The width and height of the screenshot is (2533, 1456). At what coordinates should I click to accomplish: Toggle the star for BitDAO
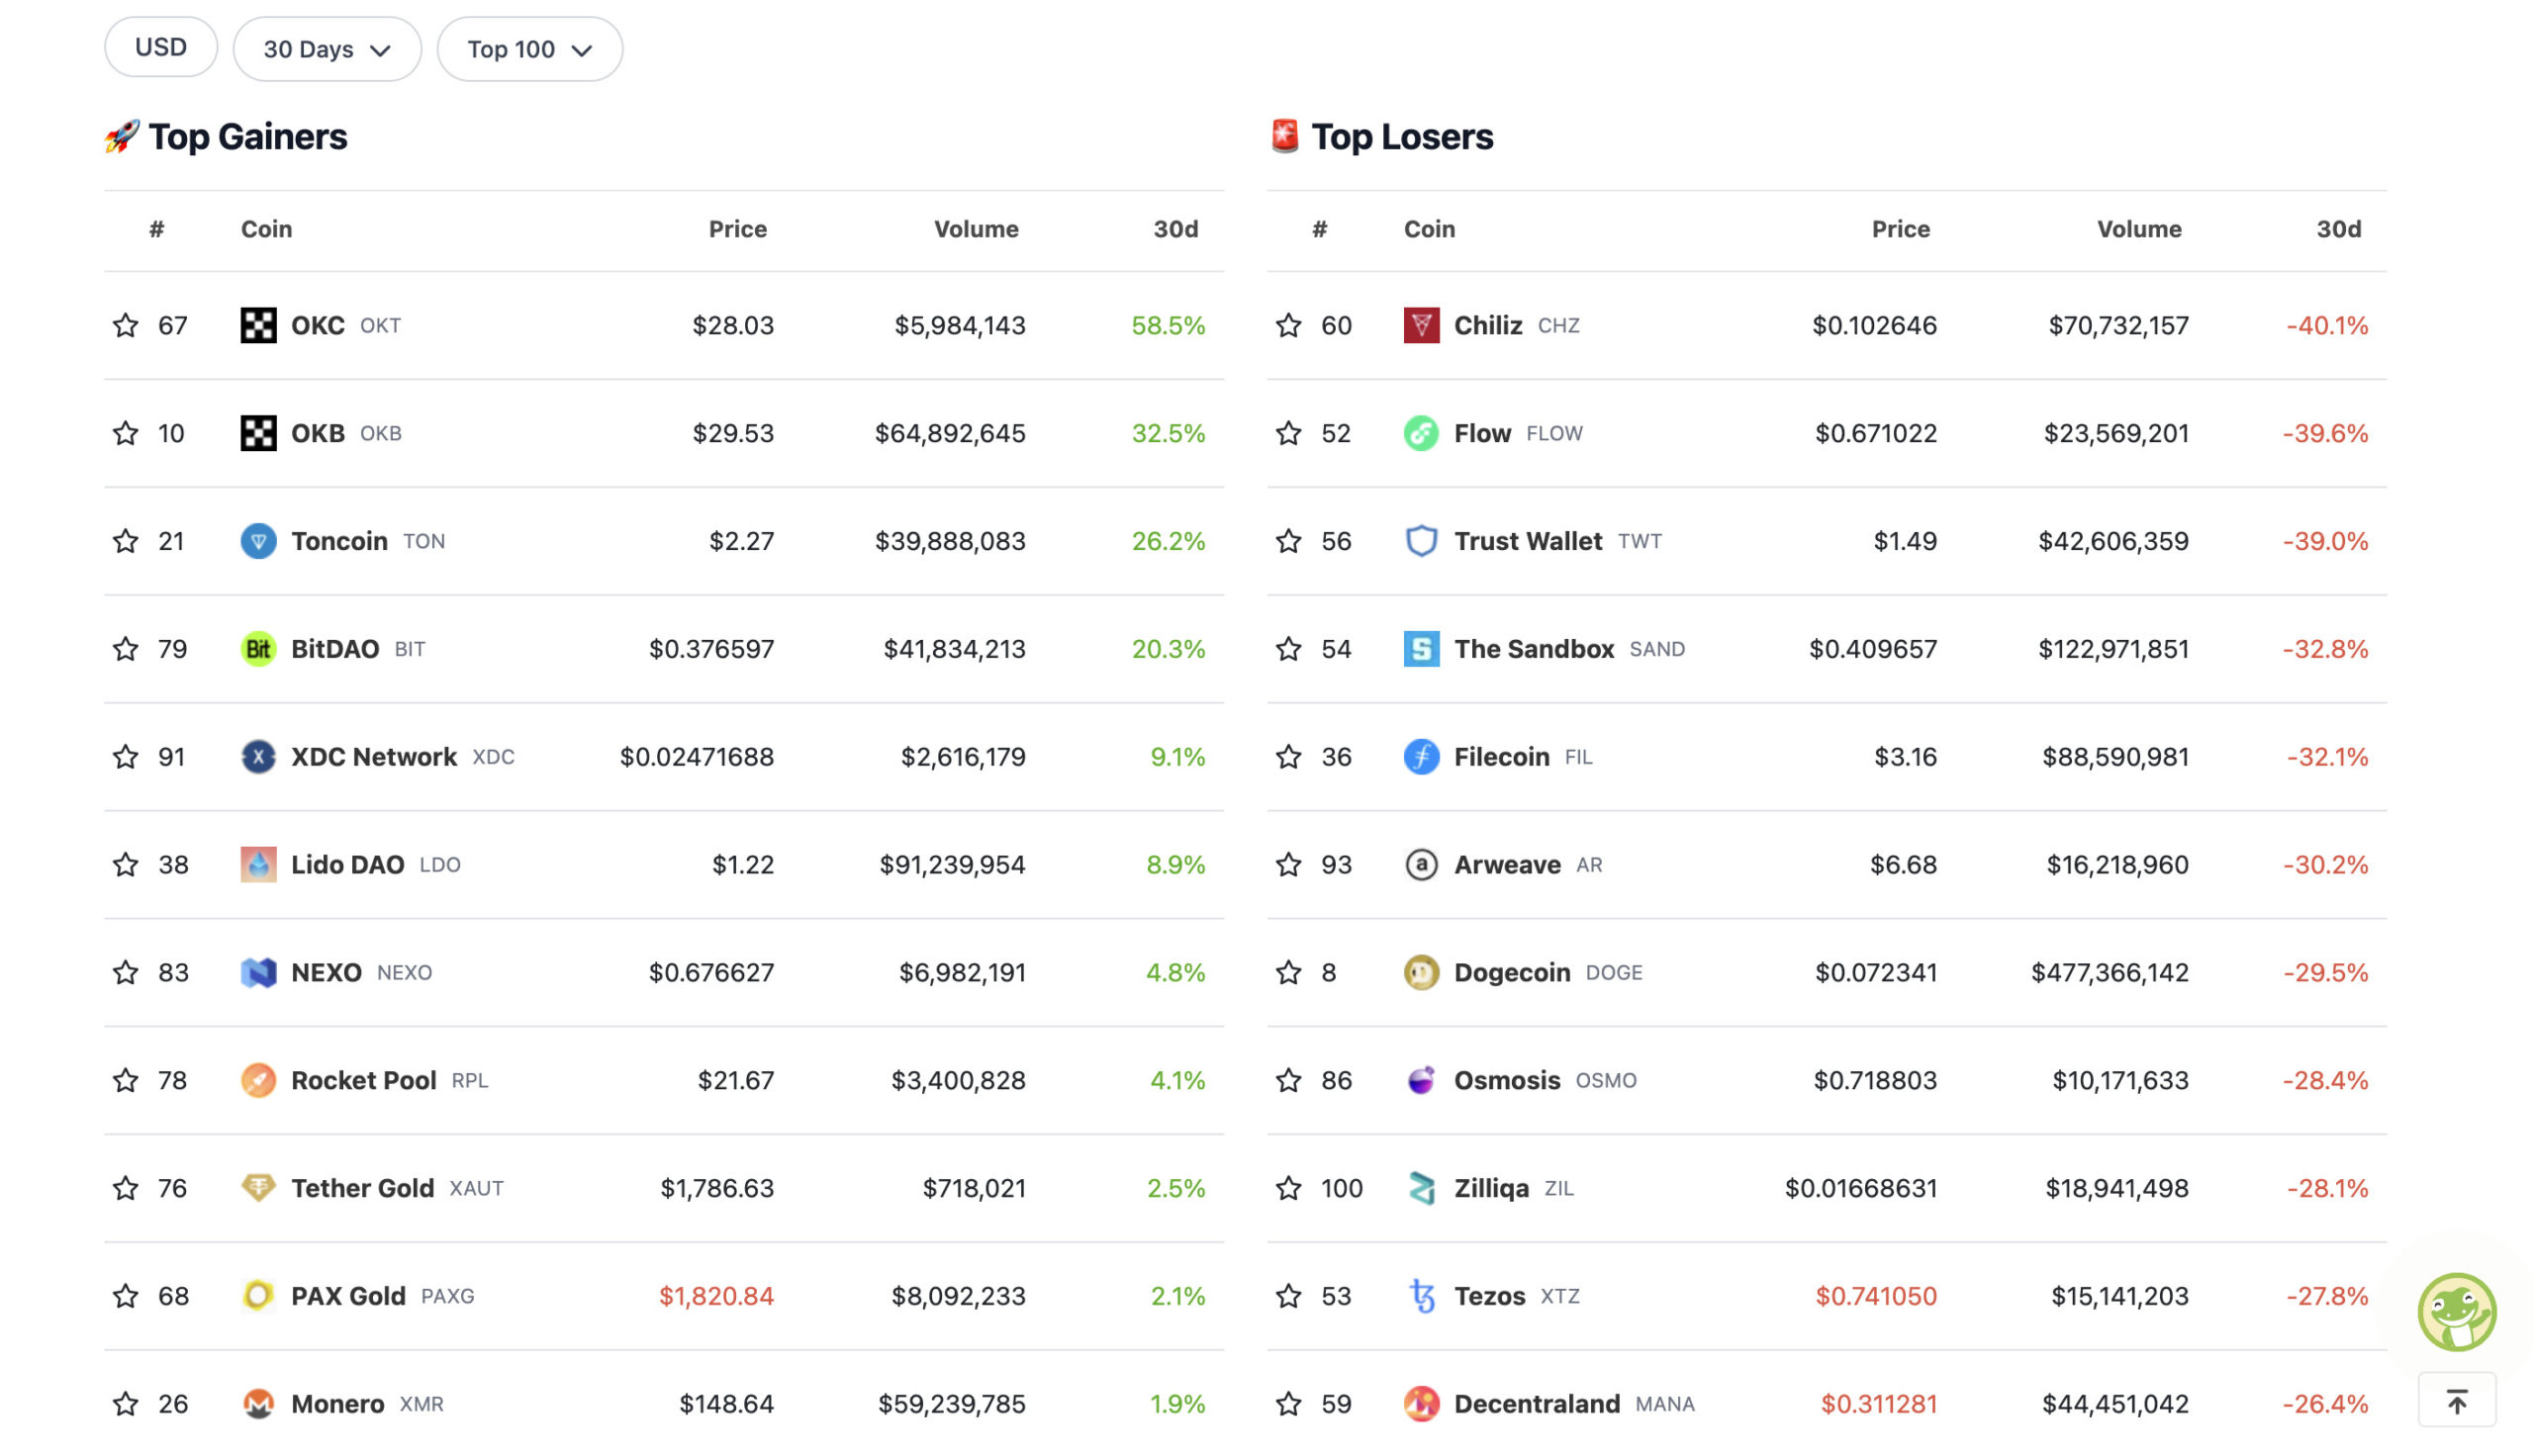pos(125,649)
